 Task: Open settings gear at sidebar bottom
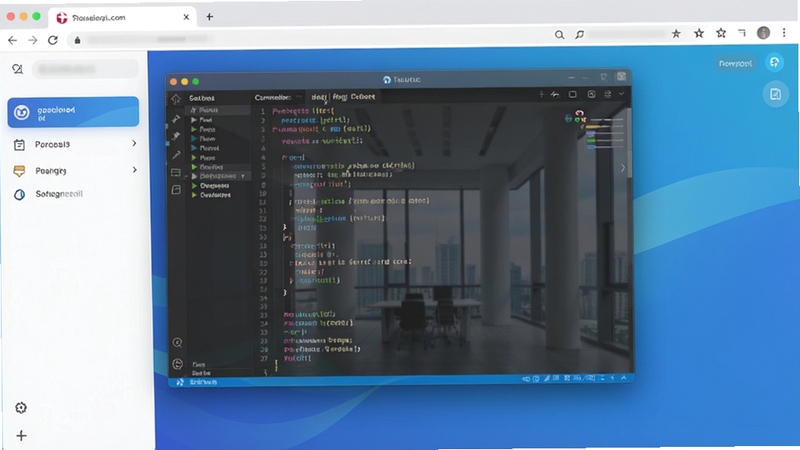click(x=21, y=408)
